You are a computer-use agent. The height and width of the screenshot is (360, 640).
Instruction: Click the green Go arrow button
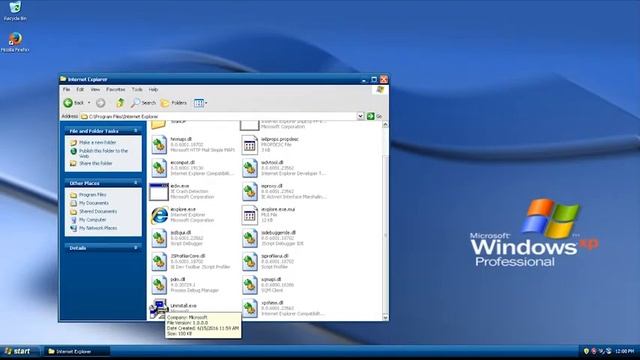point(370,116)
